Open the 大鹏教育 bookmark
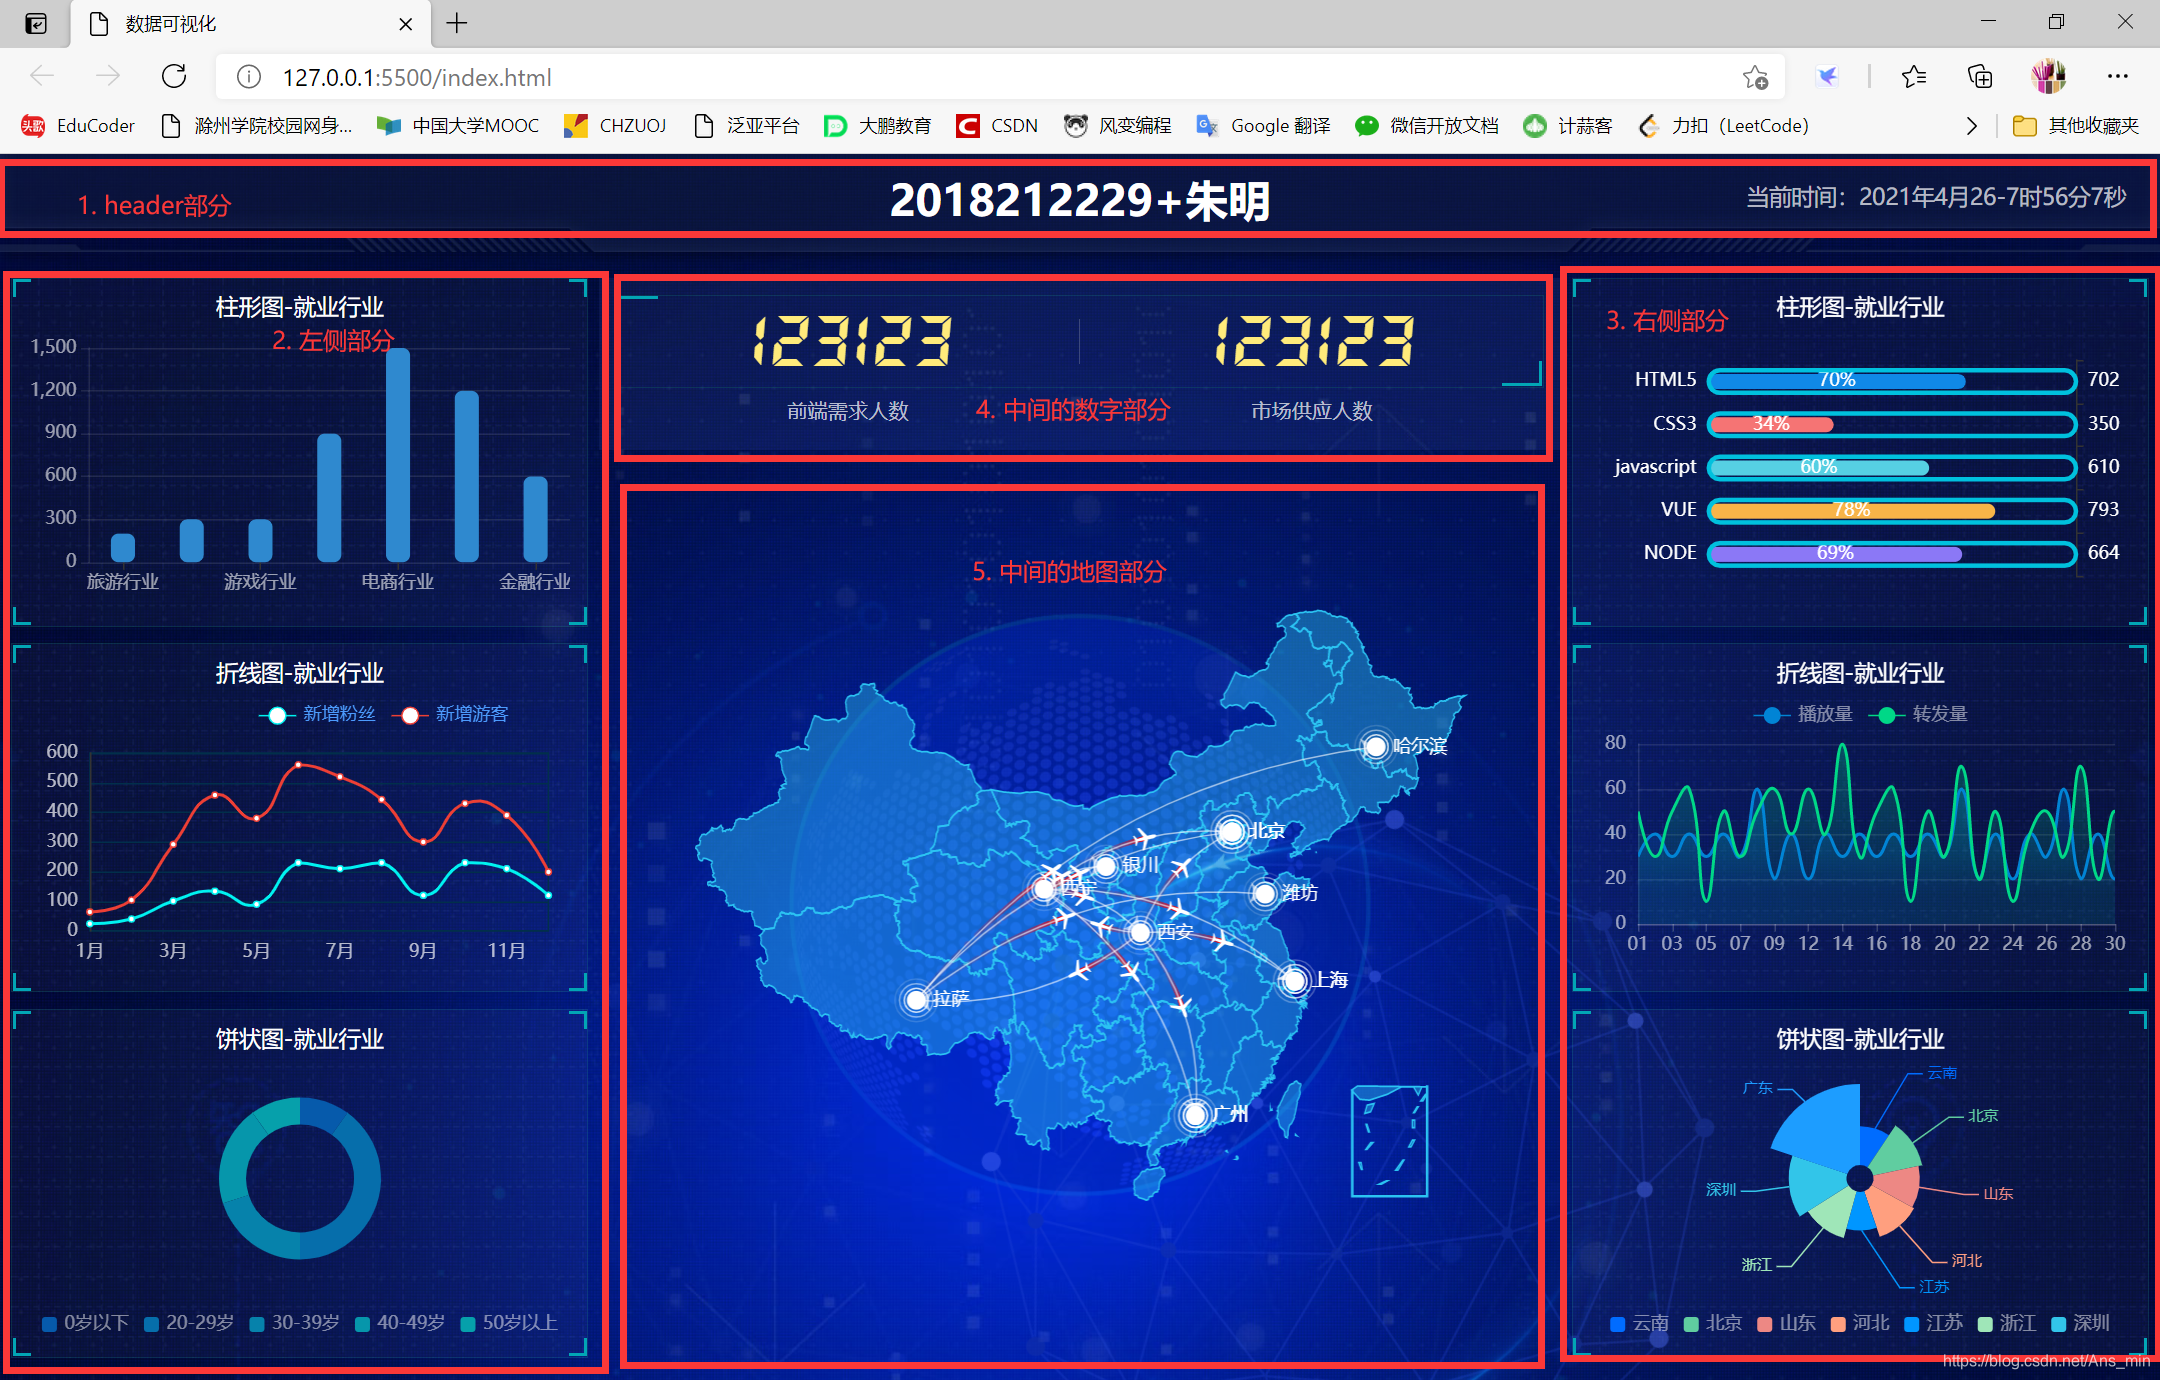This screenshot has width=2160, height=1380. (x=877, y=126)
